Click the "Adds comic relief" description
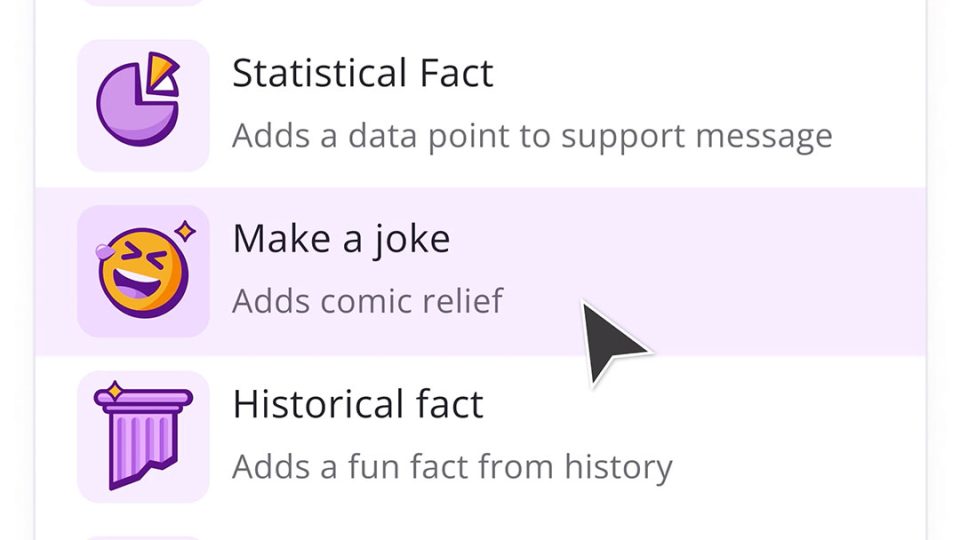Image resolution: width=960 pixels, height=540 pixels. (367, 300)
